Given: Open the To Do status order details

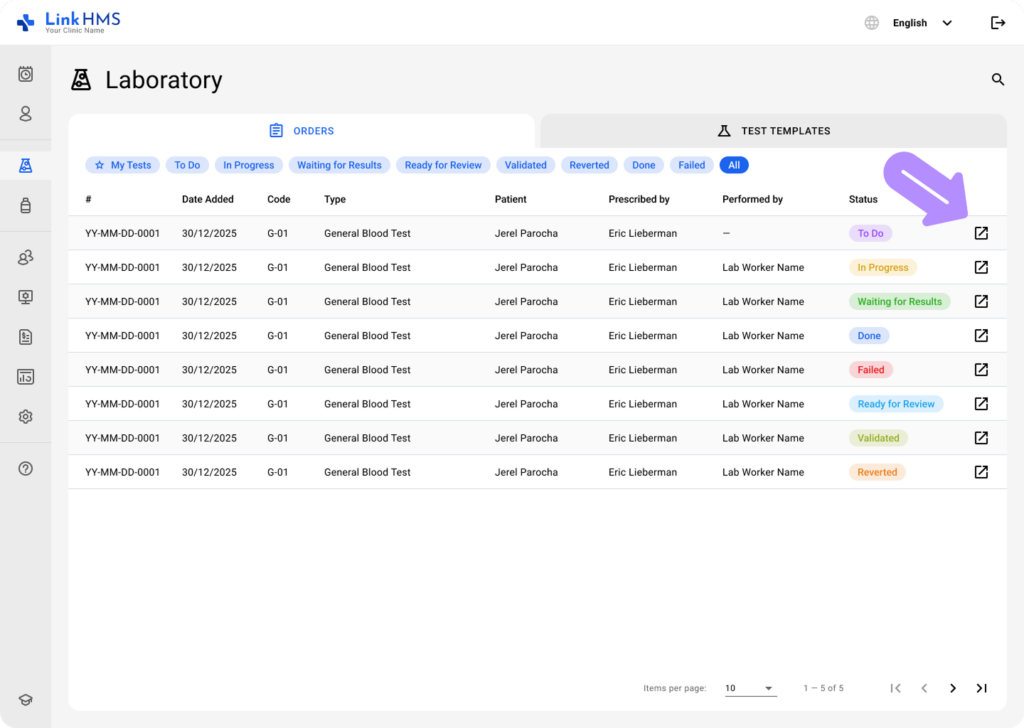Looking at the screenshot, I should pyautogui.click(x=981, y=233).
